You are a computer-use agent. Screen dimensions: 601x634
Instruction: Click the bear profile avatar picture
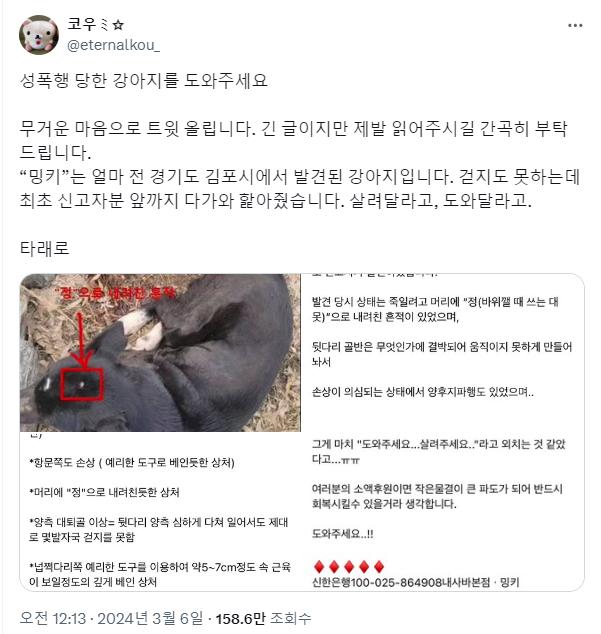[39, 35]
